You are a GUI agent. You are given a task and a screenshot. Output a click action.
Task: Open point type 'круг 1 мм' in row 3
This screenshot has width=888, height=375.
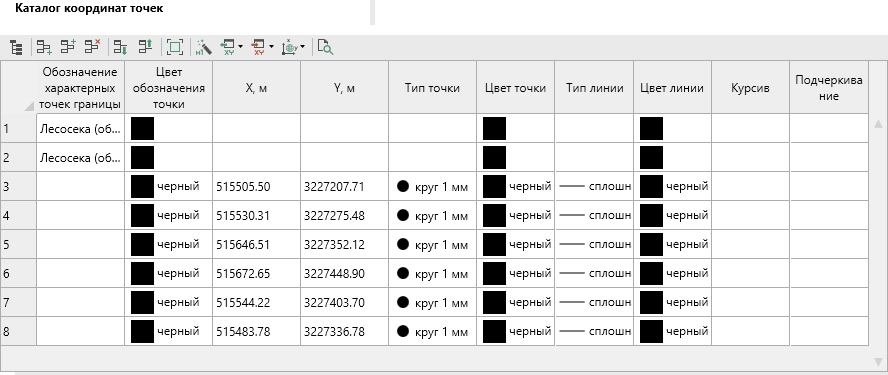(433, 186)
